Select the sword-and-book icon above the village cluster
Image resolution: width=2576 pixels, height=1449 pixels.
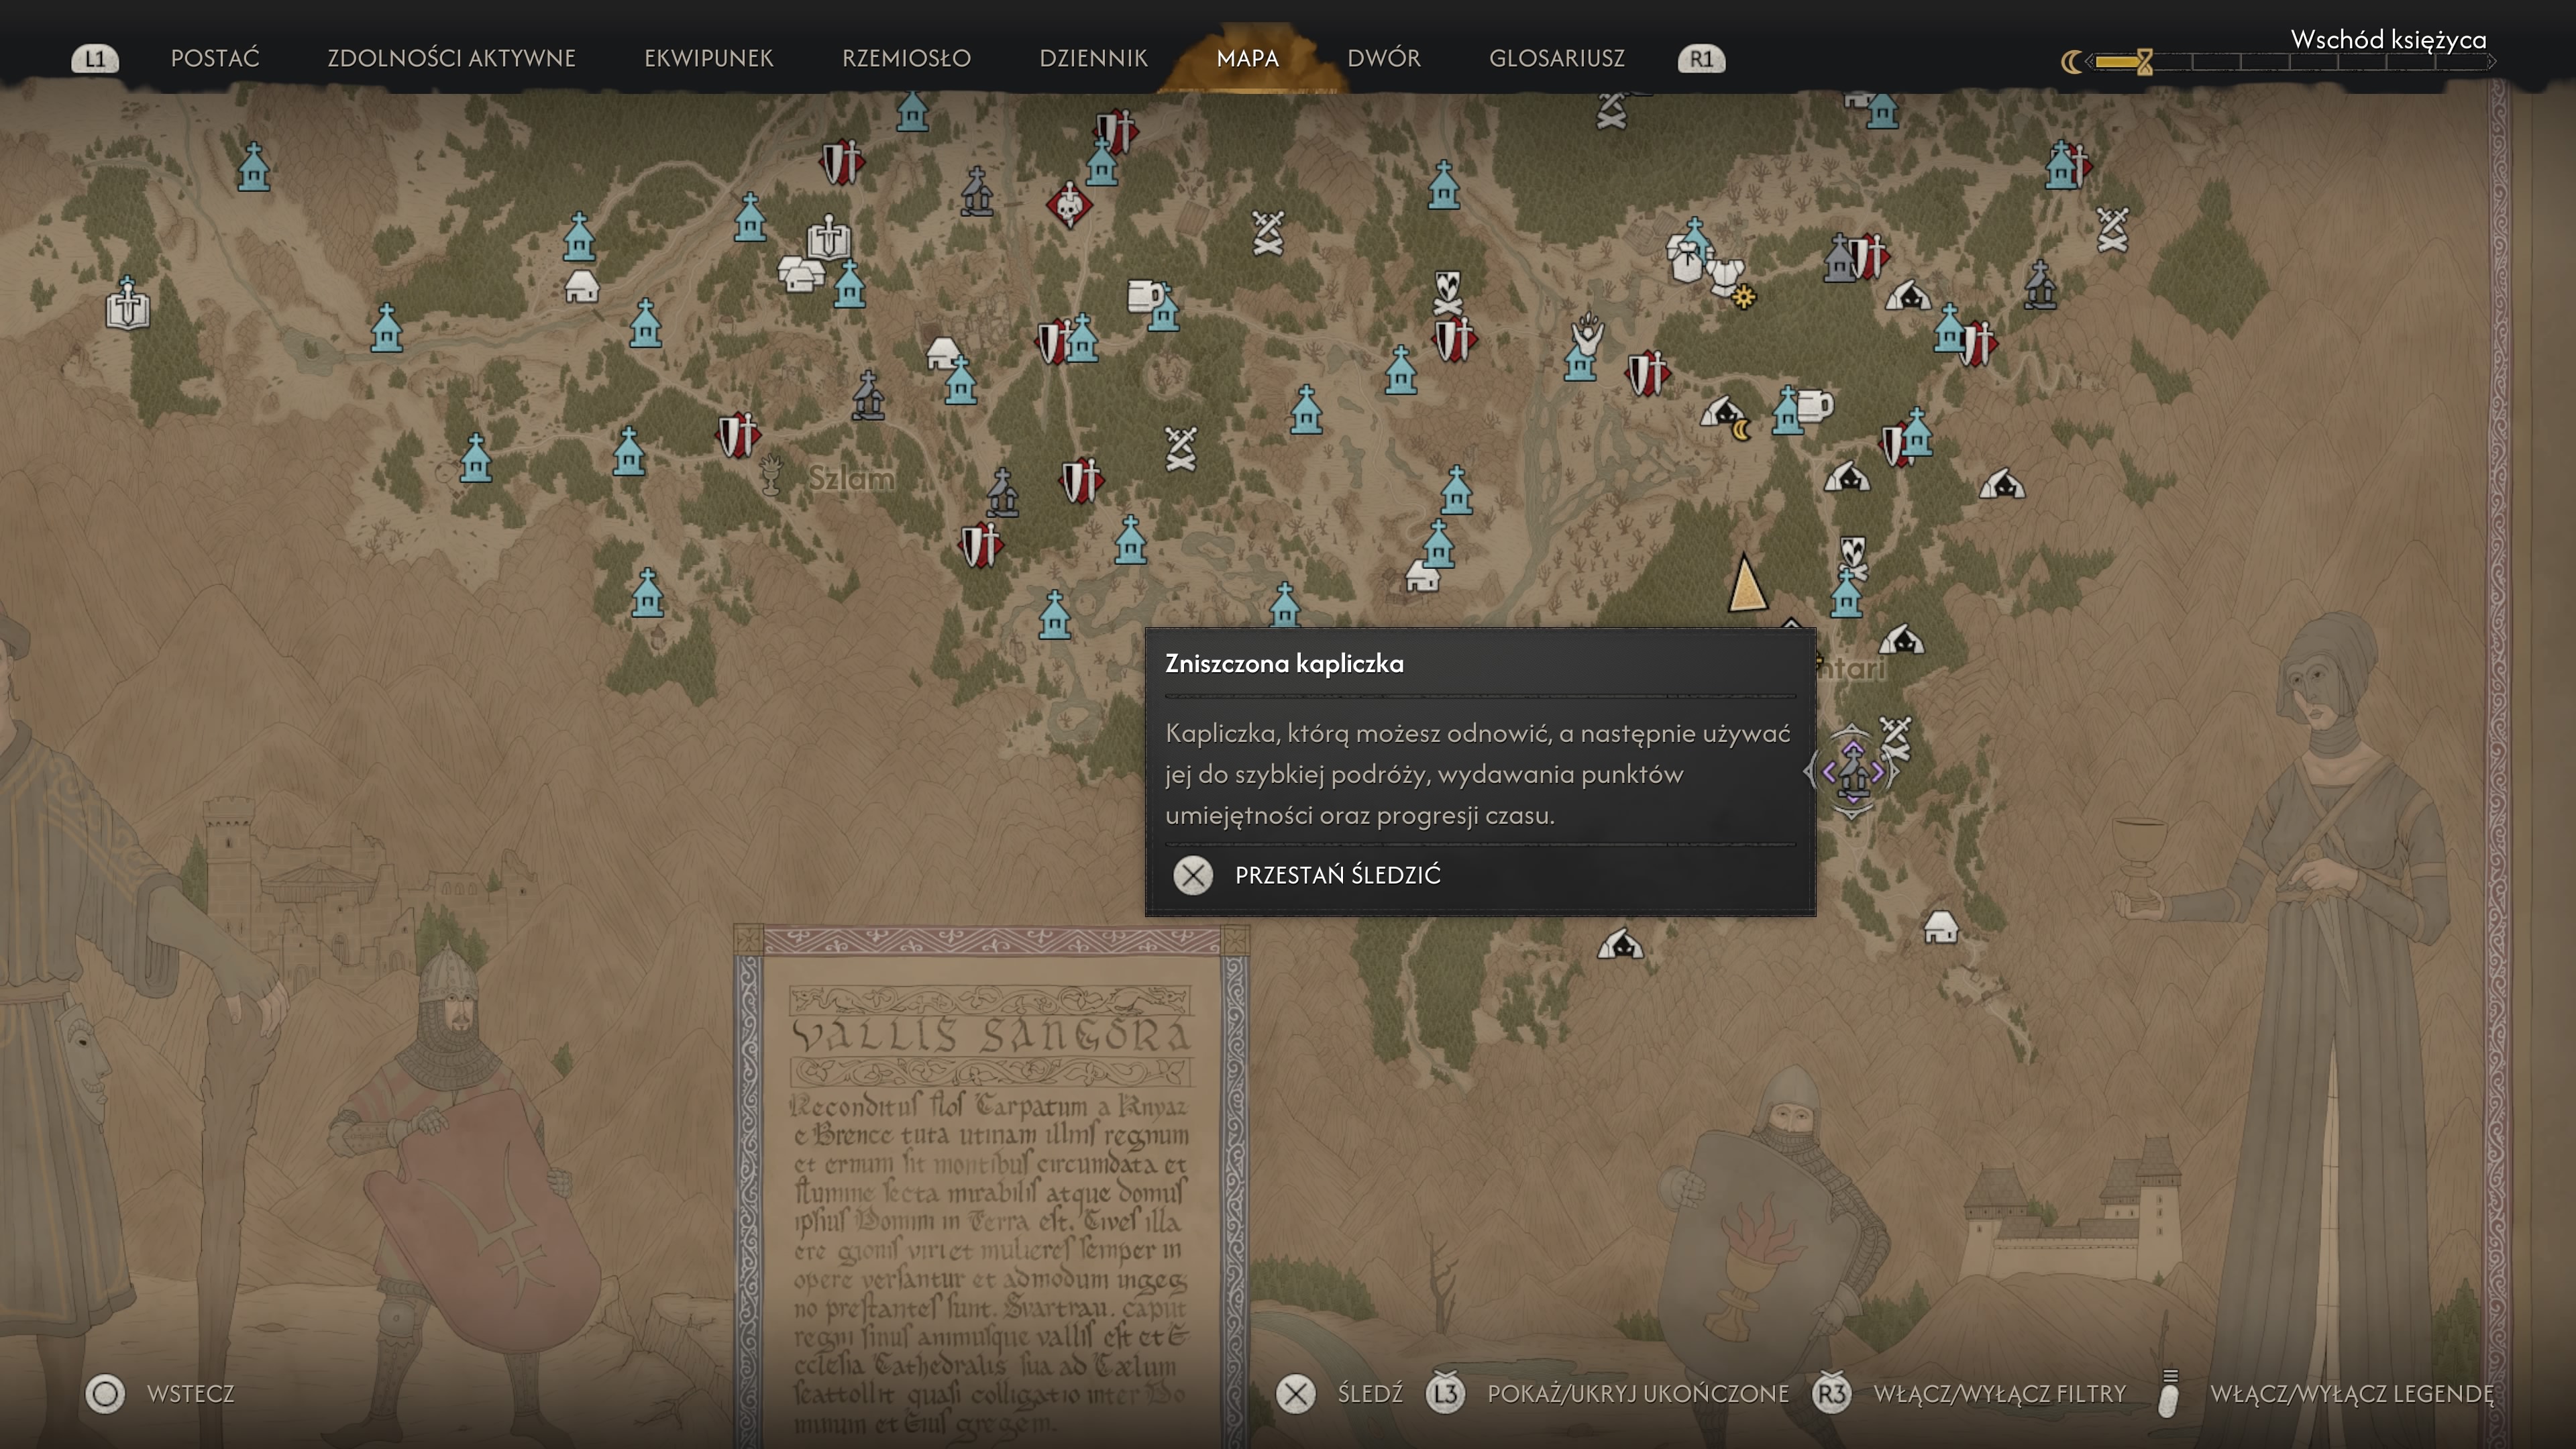828,238
